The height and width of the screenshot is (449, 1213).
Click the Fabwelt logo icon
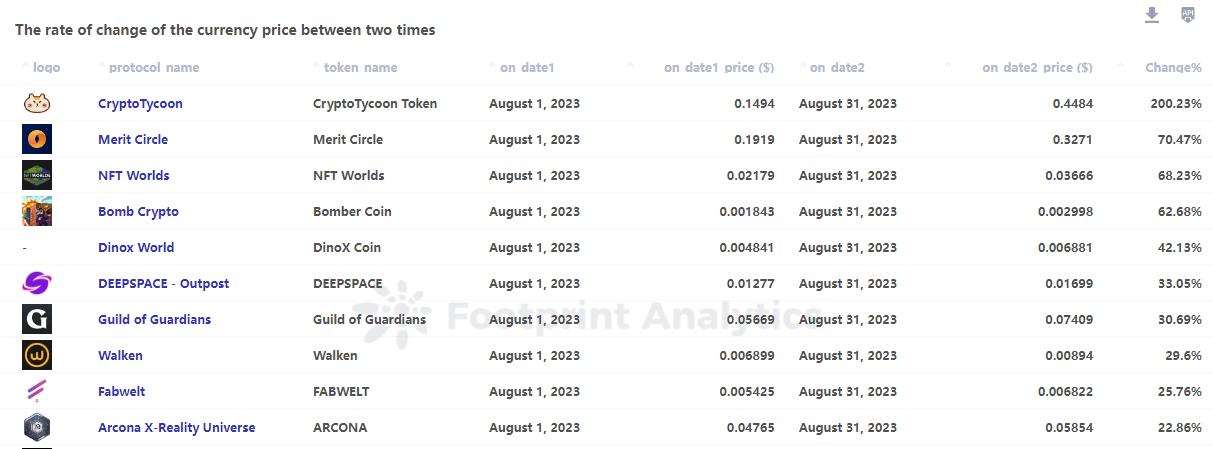37,391
